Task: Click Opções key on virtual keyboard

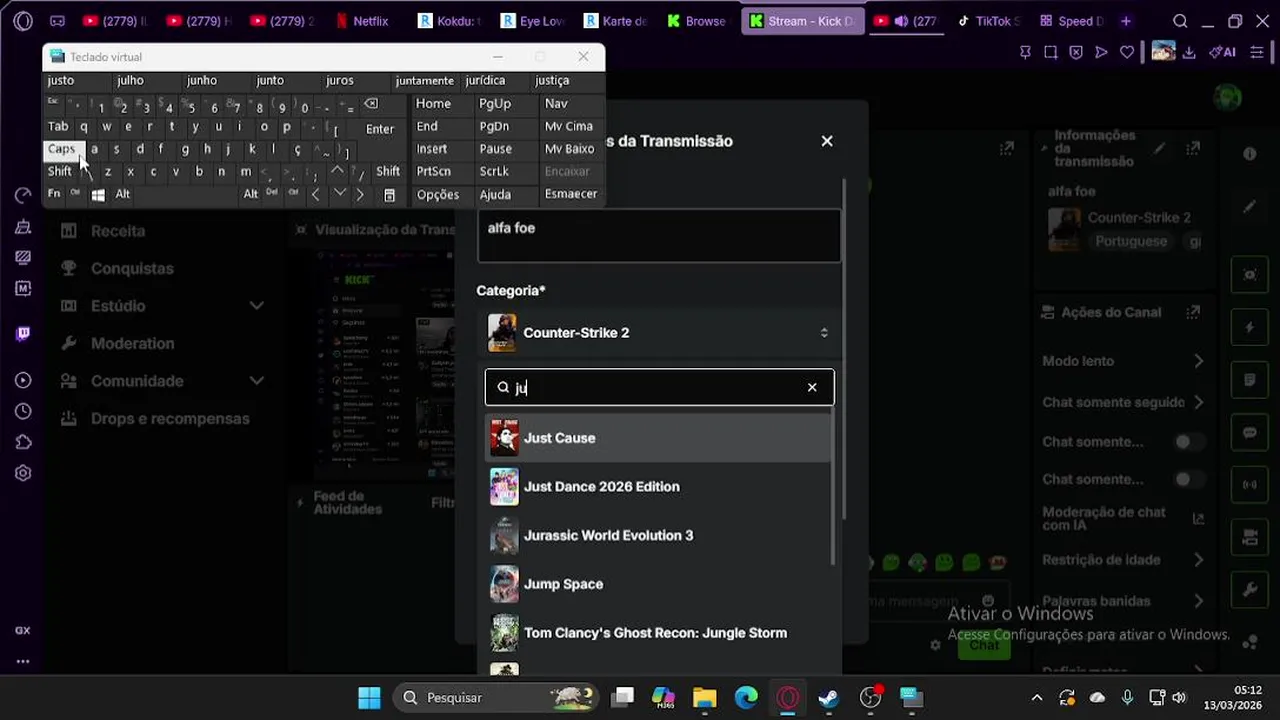Action: (x=438, y=195)
